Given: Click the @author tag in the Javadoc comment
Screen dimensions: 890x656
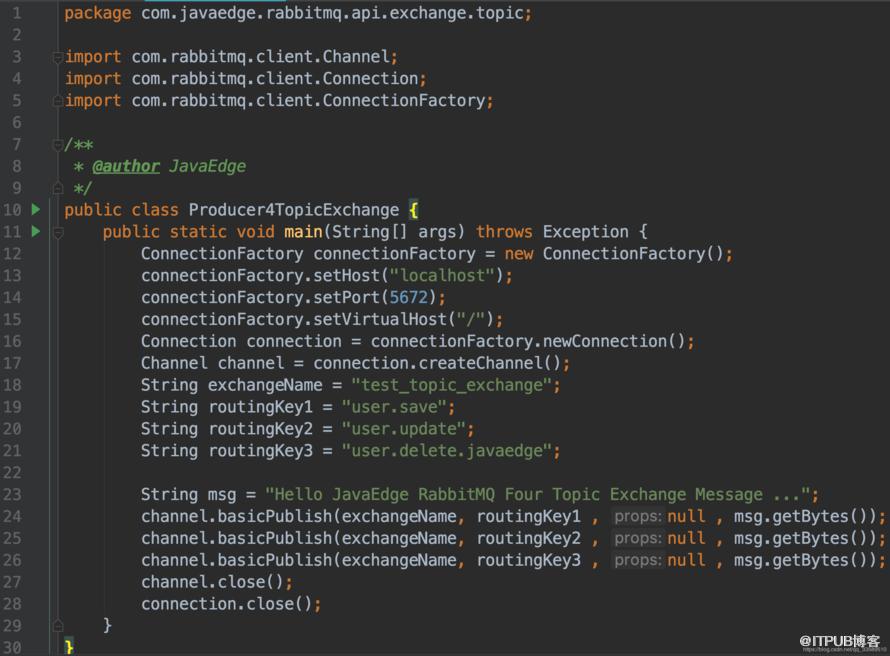Looking at the screenshot, I should (x=126, y=166).
